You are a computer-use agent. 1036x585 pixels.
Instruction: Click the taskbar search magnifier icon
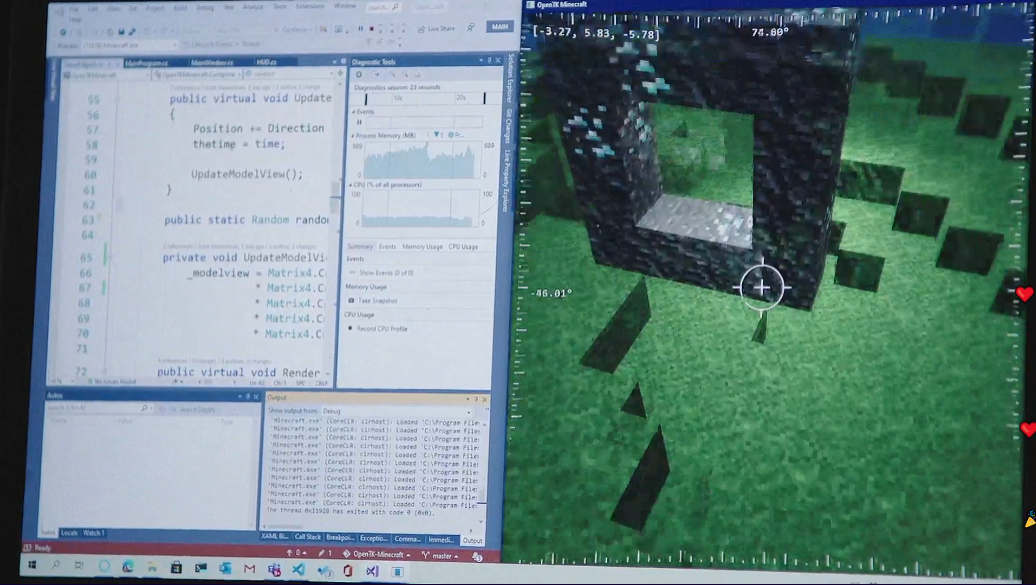[x=56, y=566]
